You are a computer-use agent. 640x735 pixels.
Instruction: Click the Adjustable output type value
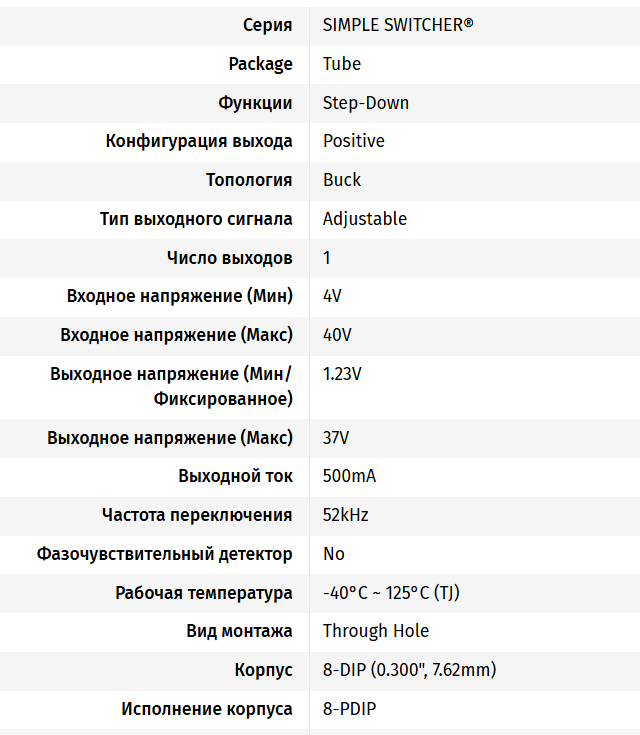pyautogui.click(x=365, y=219)
